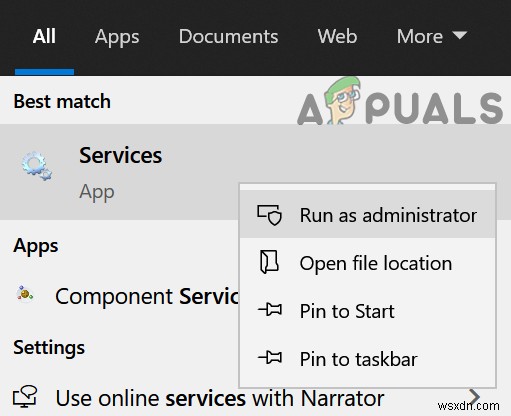The height and width of the screenshot is (416, 511).
Task: Expand the More dropdown
Action: (432, 36)
